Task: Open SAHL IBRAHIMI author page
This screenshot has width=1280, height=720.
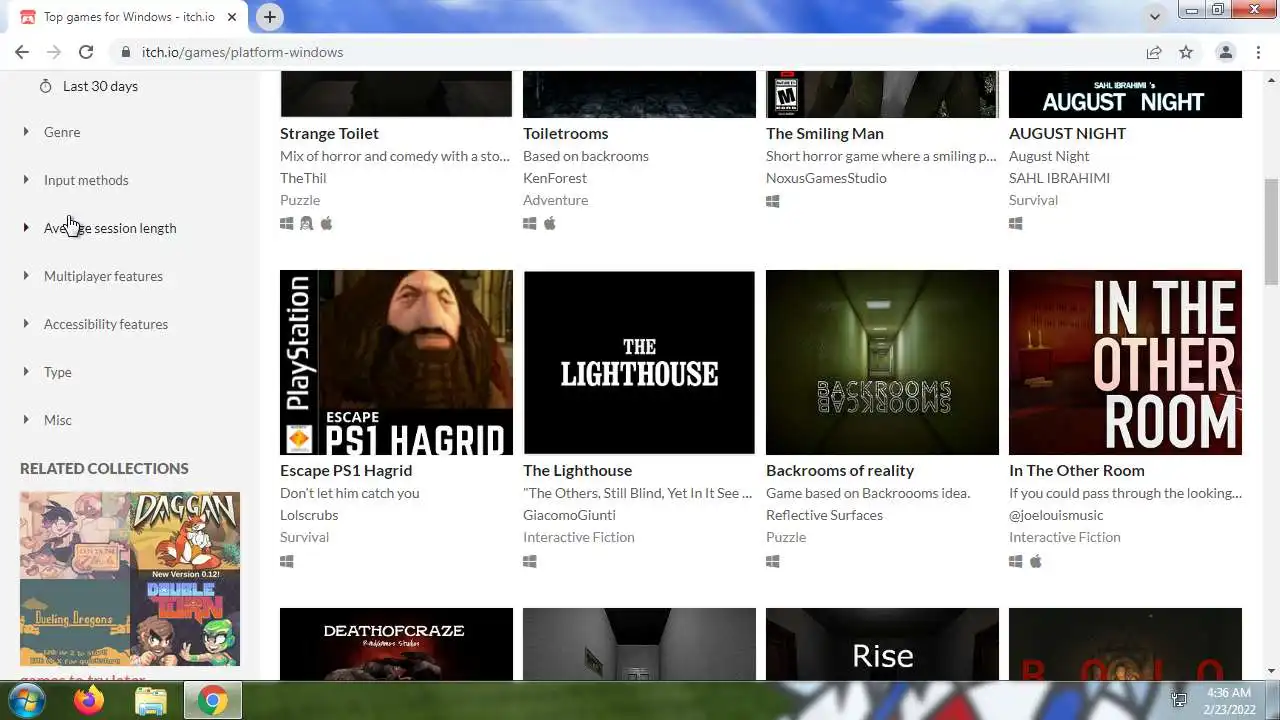Action: [1059, 178]
